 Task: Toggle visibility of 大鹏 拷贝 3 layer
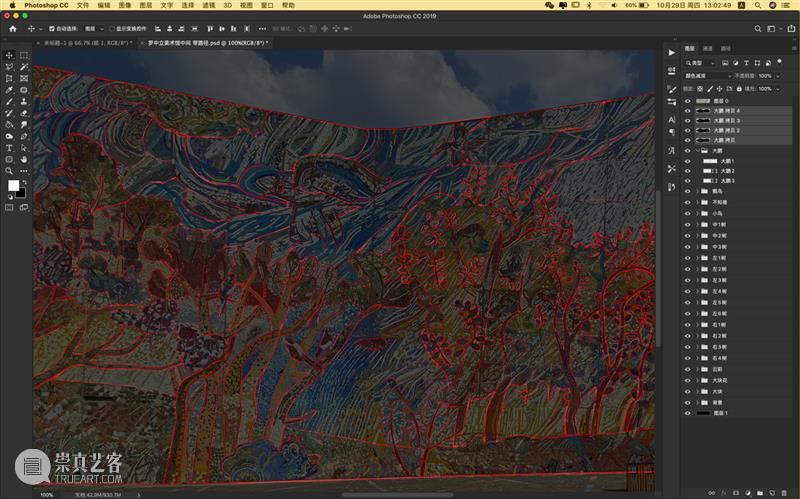pos(687,120)
